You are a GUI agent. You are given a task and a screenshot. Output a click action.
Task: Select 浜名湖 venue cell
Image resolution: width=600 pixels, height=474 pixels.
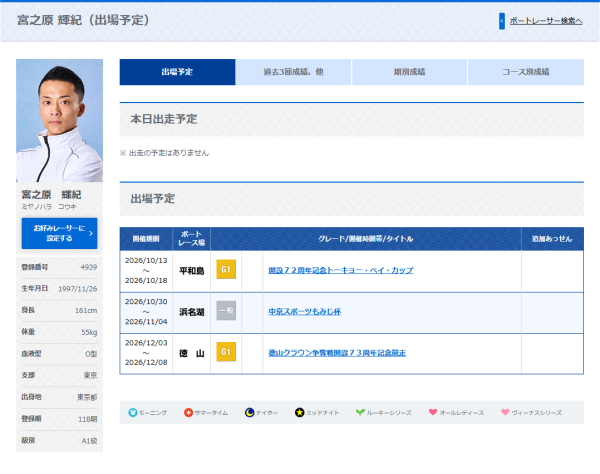(x=191, y=313)
